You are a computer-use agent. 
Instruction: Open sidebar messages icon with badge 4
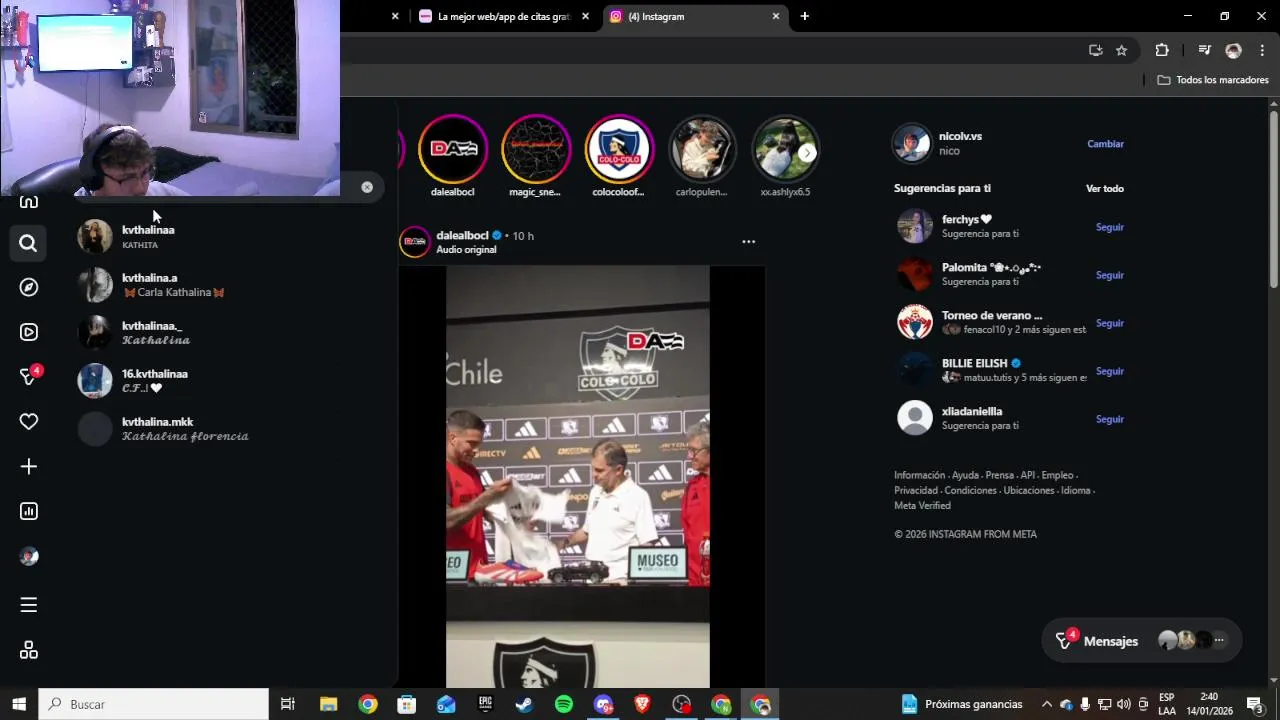pyautogui.click(x=29, y=377)
